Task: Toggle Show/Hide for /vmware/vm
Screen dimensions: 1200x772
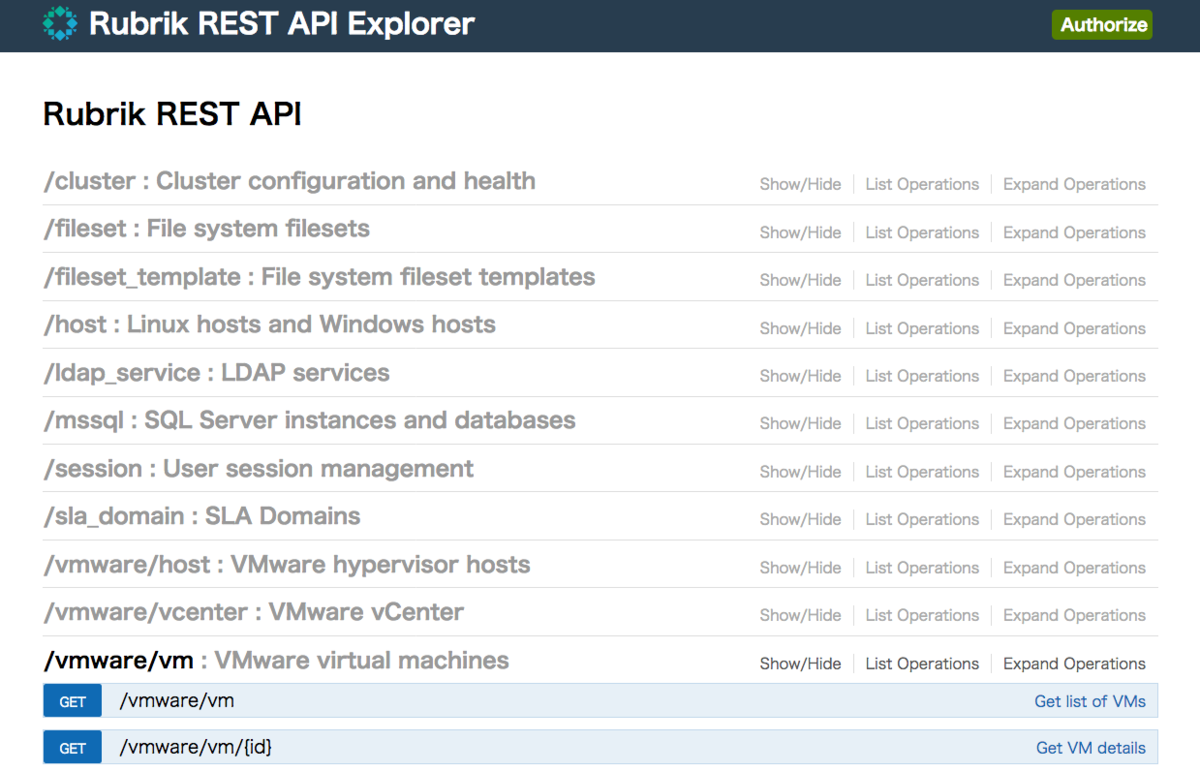Action: tap(800, 663)
